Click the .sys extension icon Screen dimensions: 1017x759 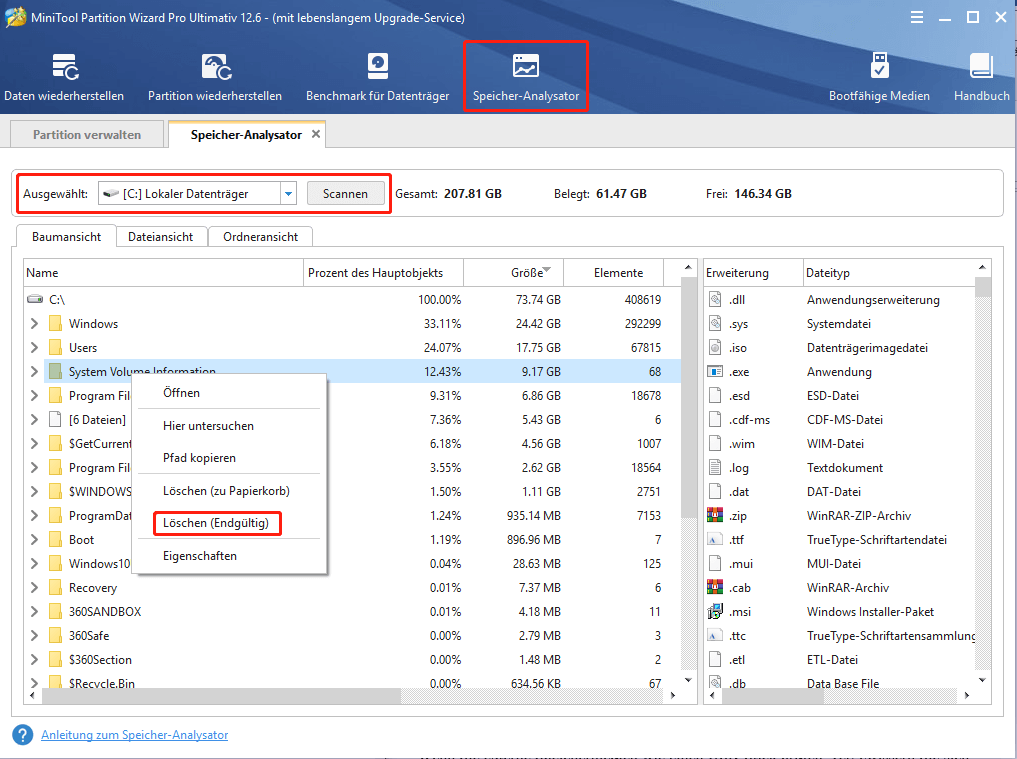(715, 324)
